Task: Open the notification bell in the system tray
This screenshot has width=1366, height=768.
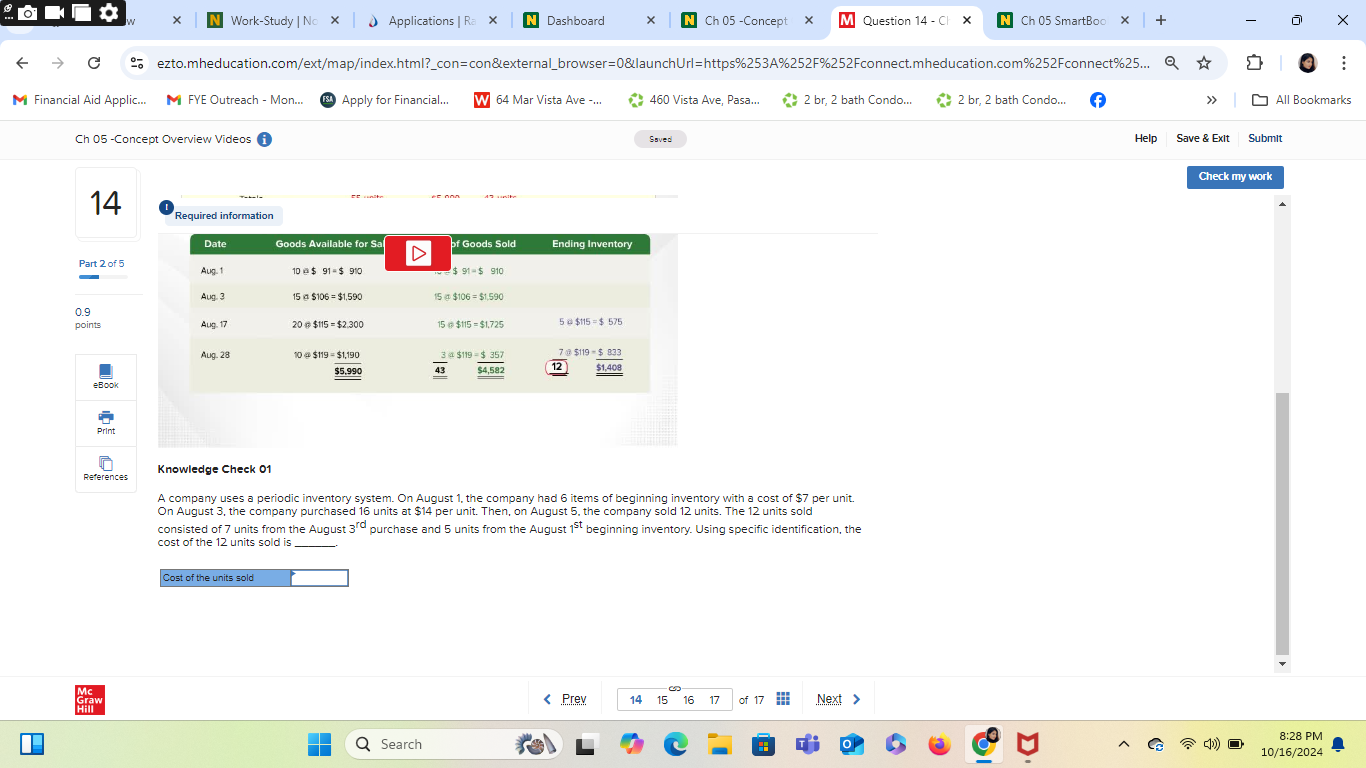Action: (x=1338, y=744)
